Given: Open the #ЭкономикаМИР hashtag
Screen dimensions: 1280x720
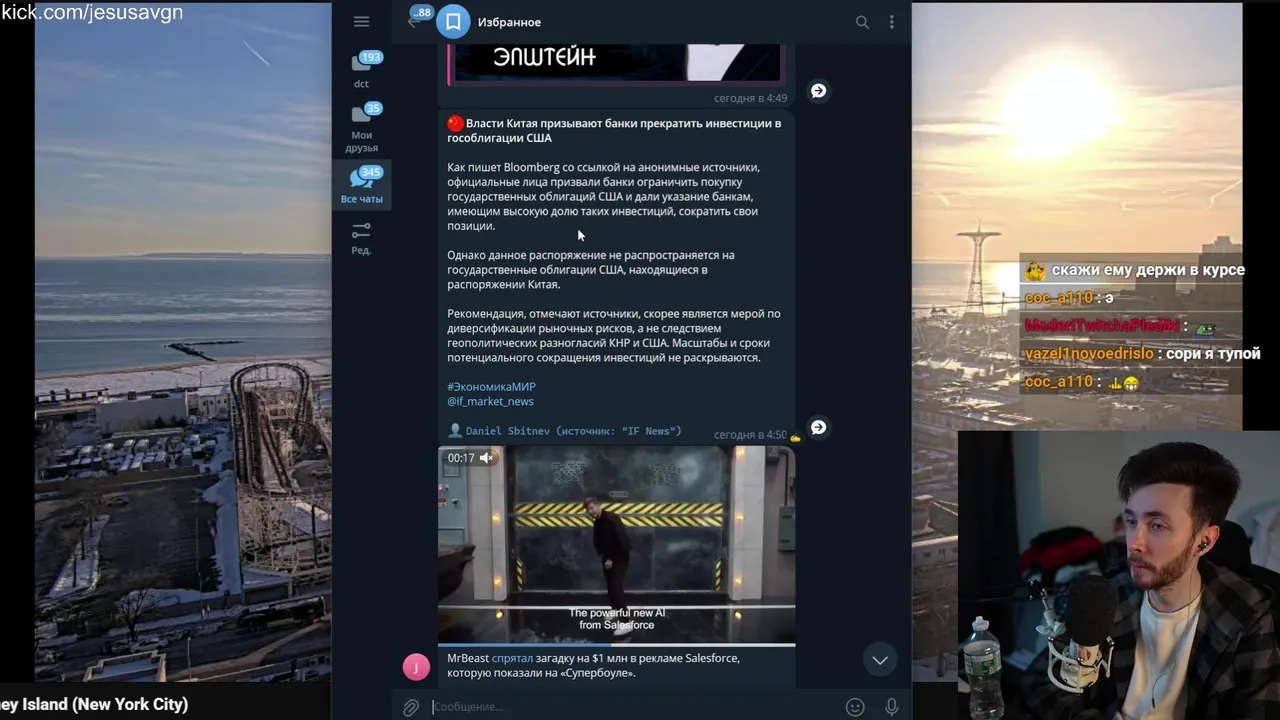Looking at the screenshot, I should (491, 387).
